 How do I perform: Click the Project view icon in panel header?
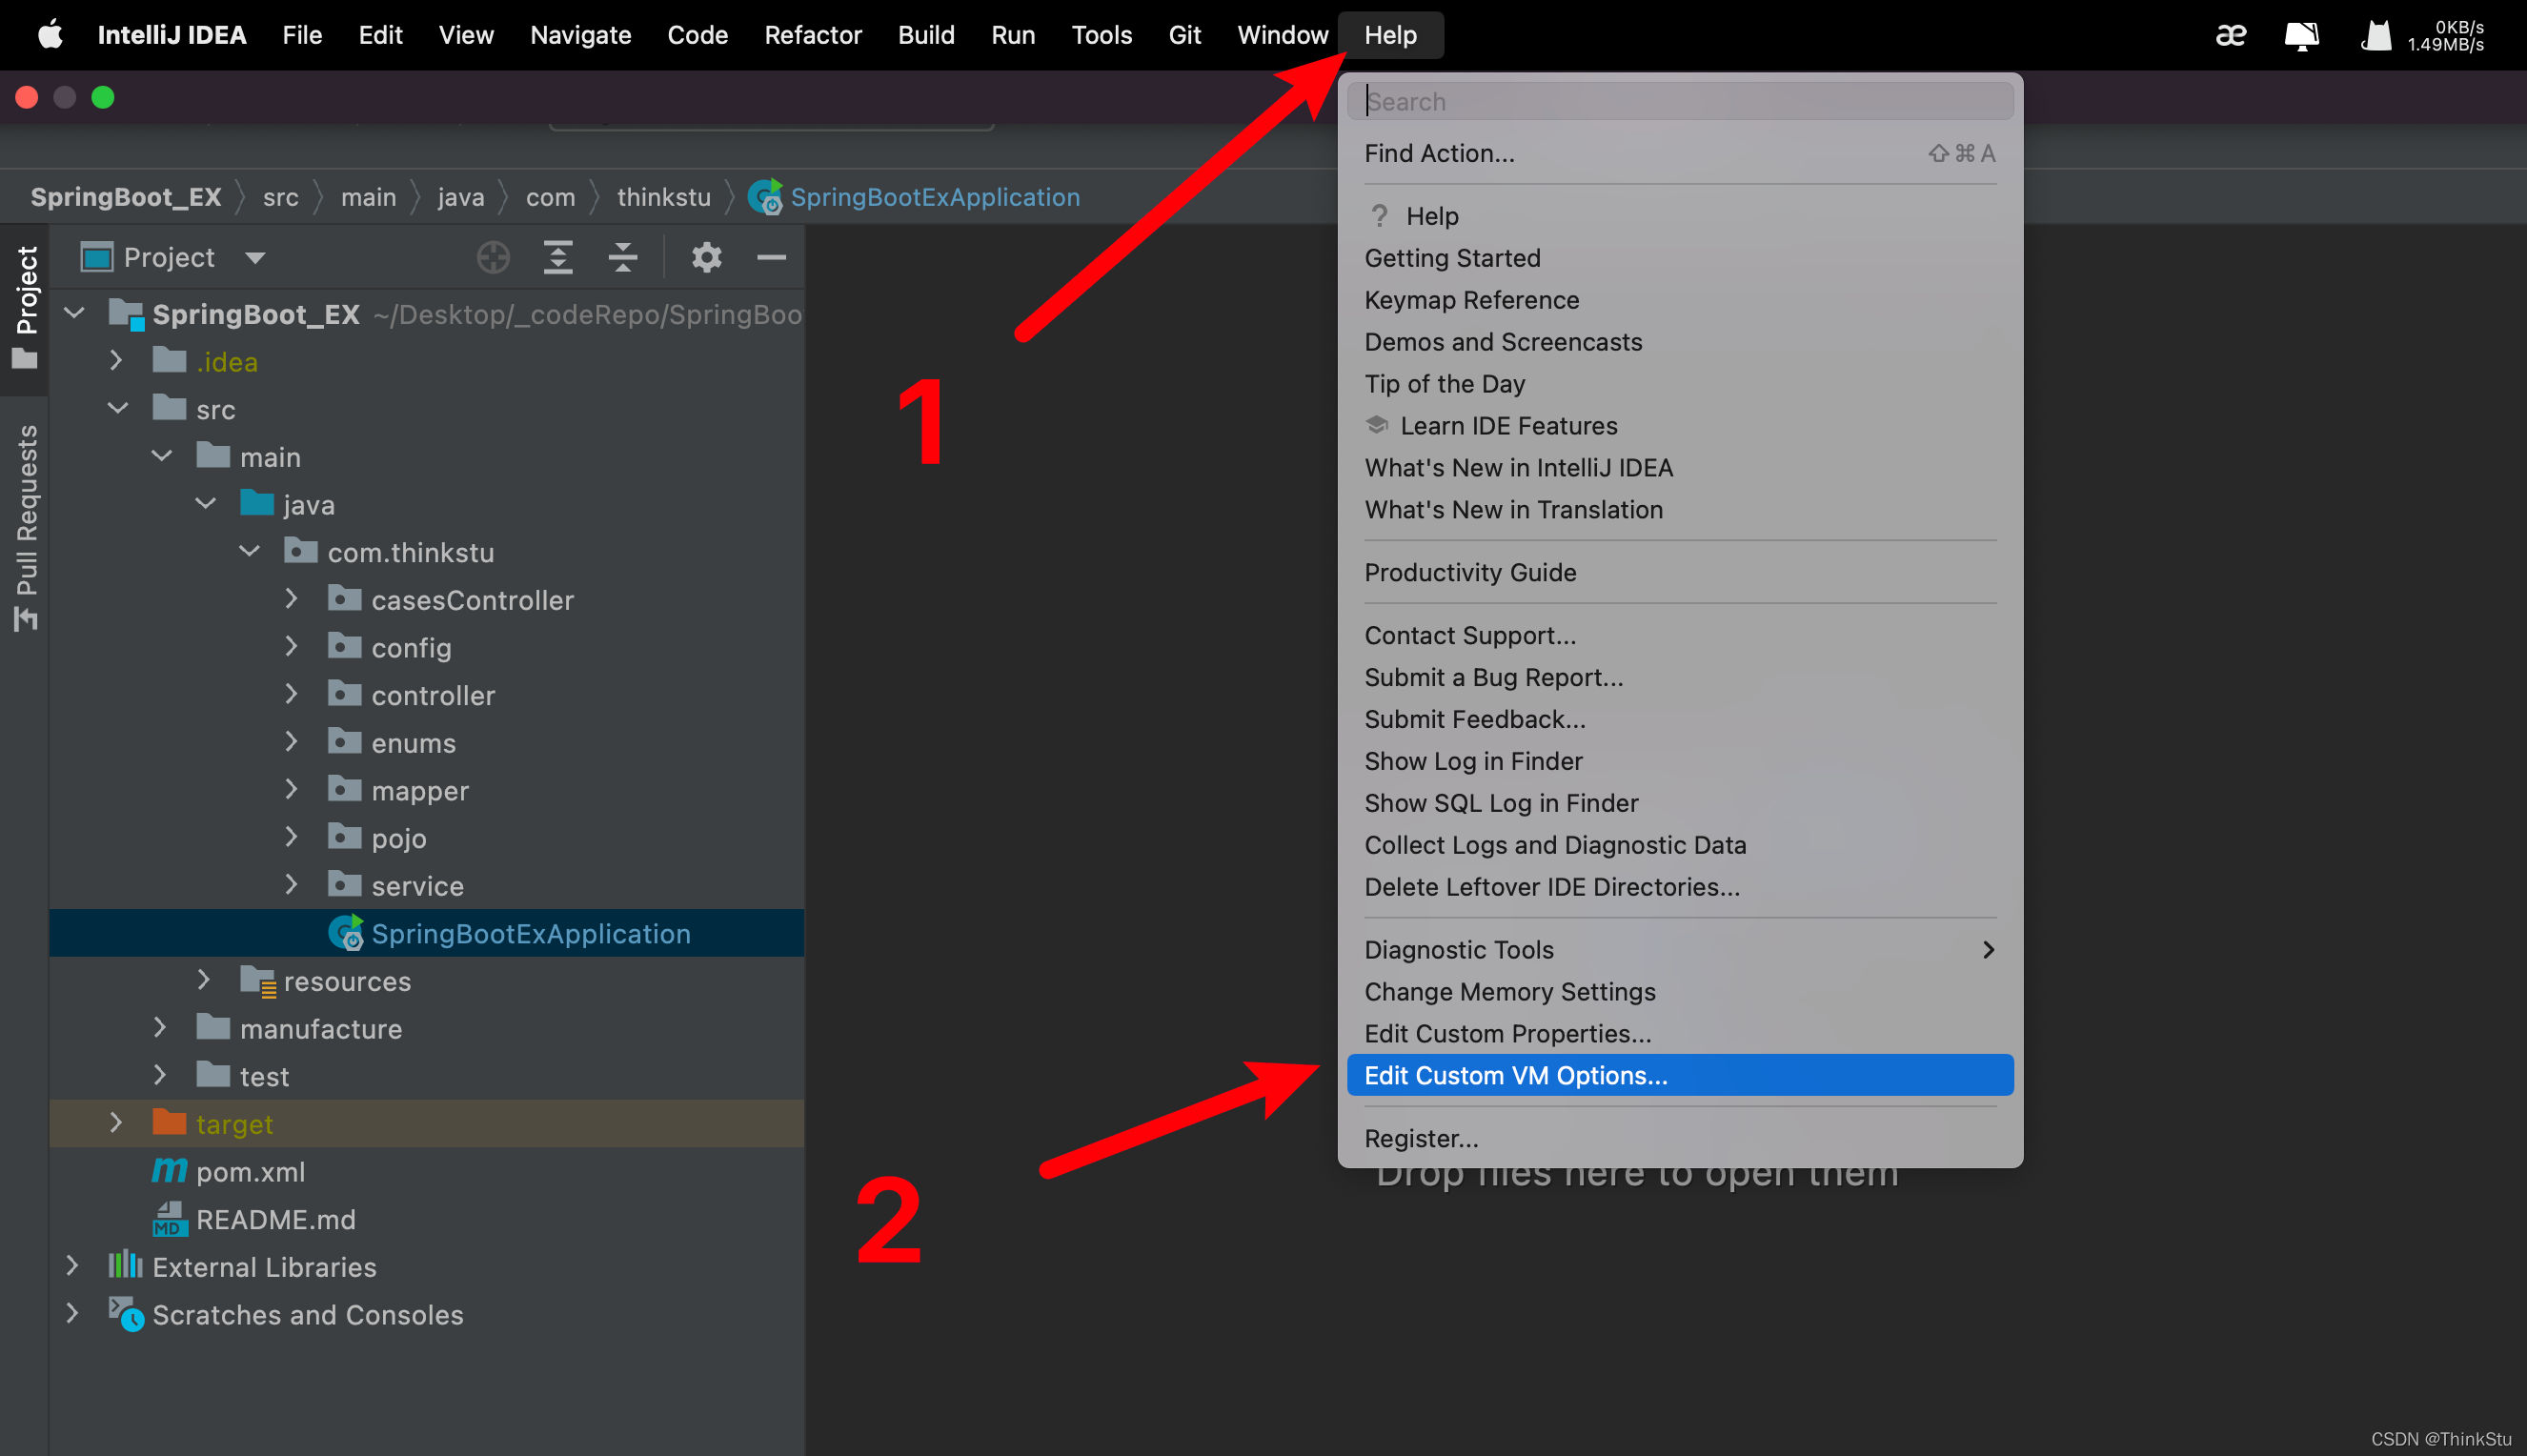point(97,257)
